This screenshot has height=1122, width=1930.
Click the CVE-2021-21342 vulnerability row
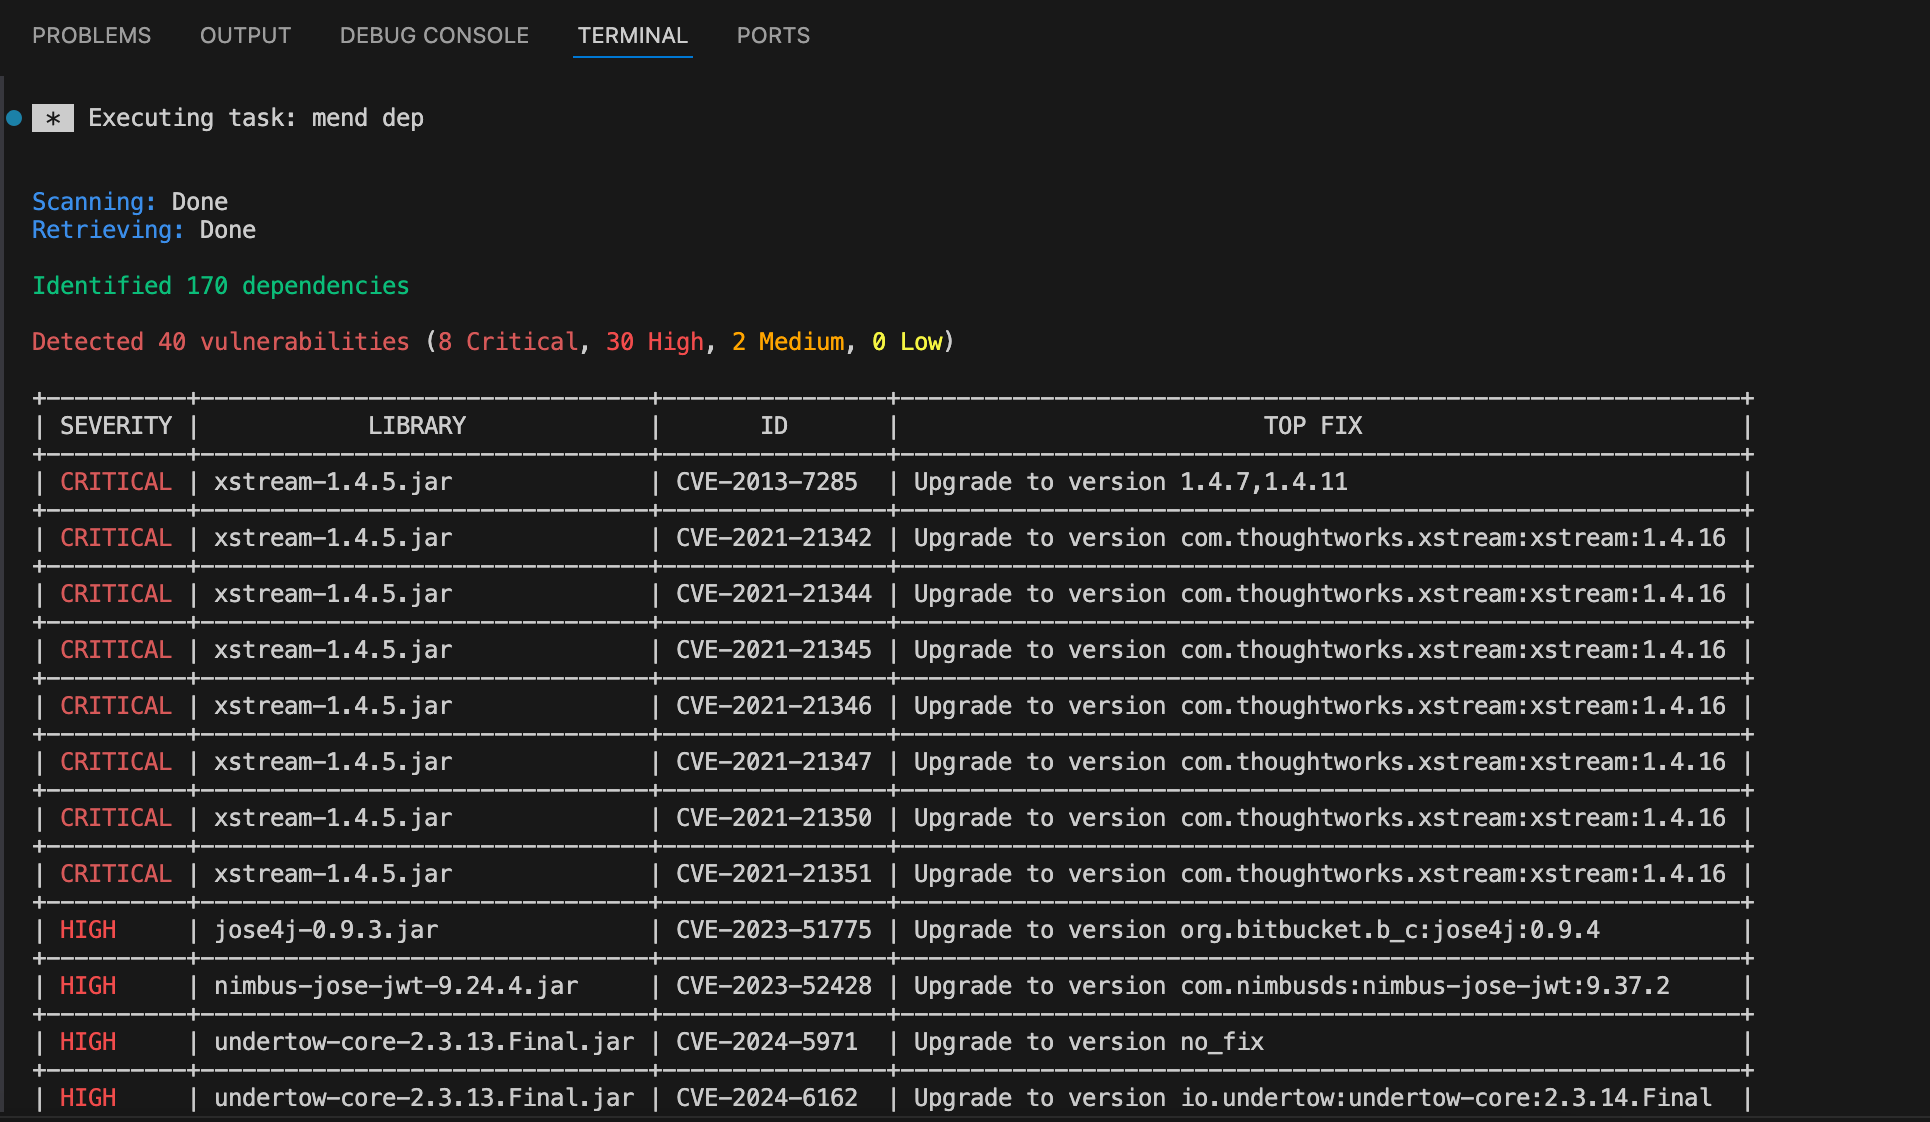[771, 537]
